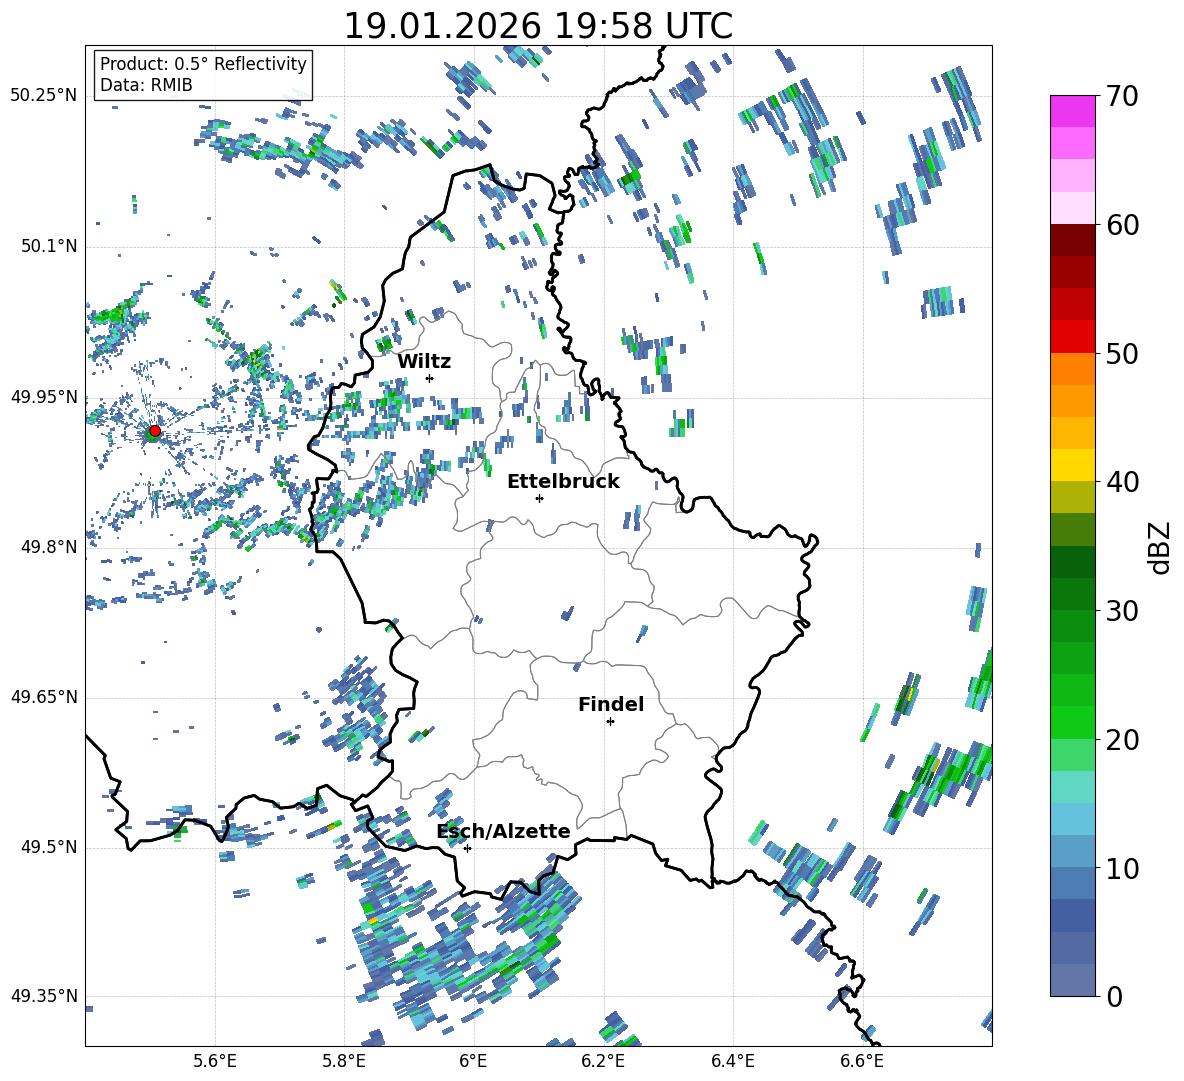Click the colorbar tick label 30

pyautogui.click(x=1121, y=611)
